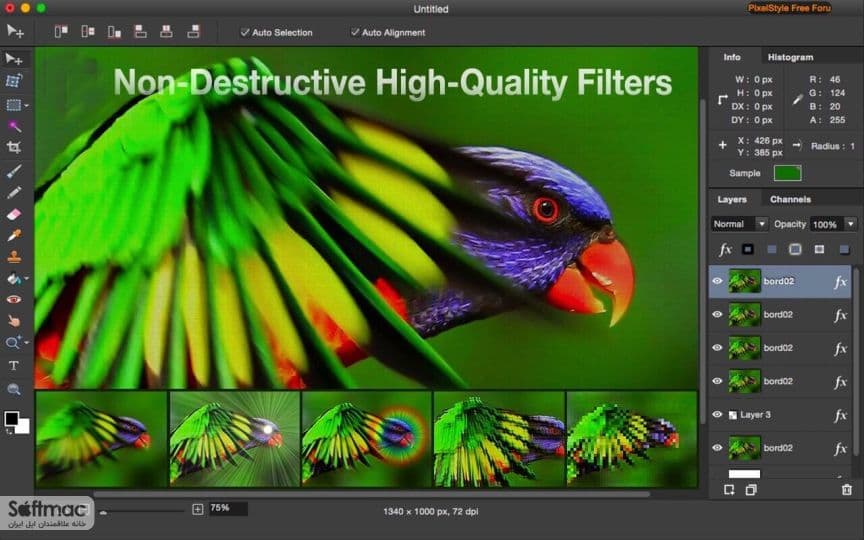
Task: Expand the Paint Bucket tool's dropdown arrow
Action: 26,279
